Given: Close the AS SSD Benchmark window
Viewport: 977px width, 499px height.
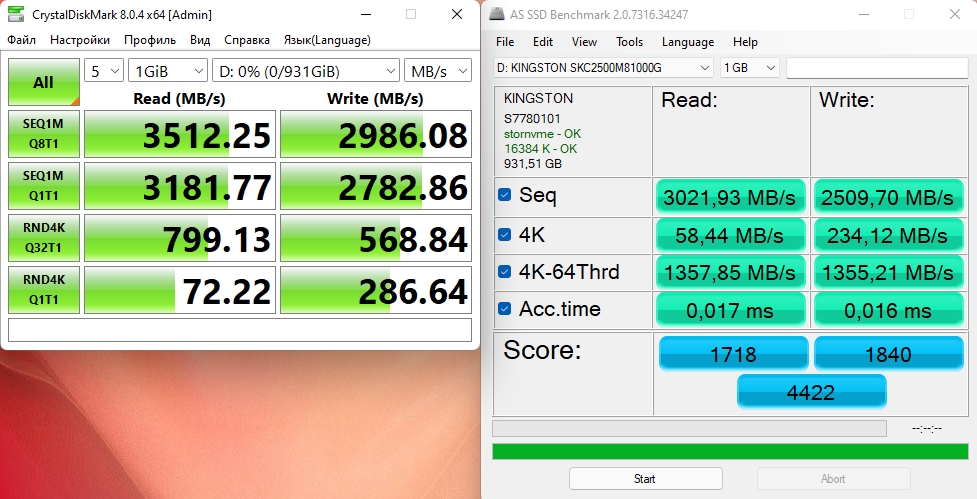Looking at the screenshot, I should [955, 14].
